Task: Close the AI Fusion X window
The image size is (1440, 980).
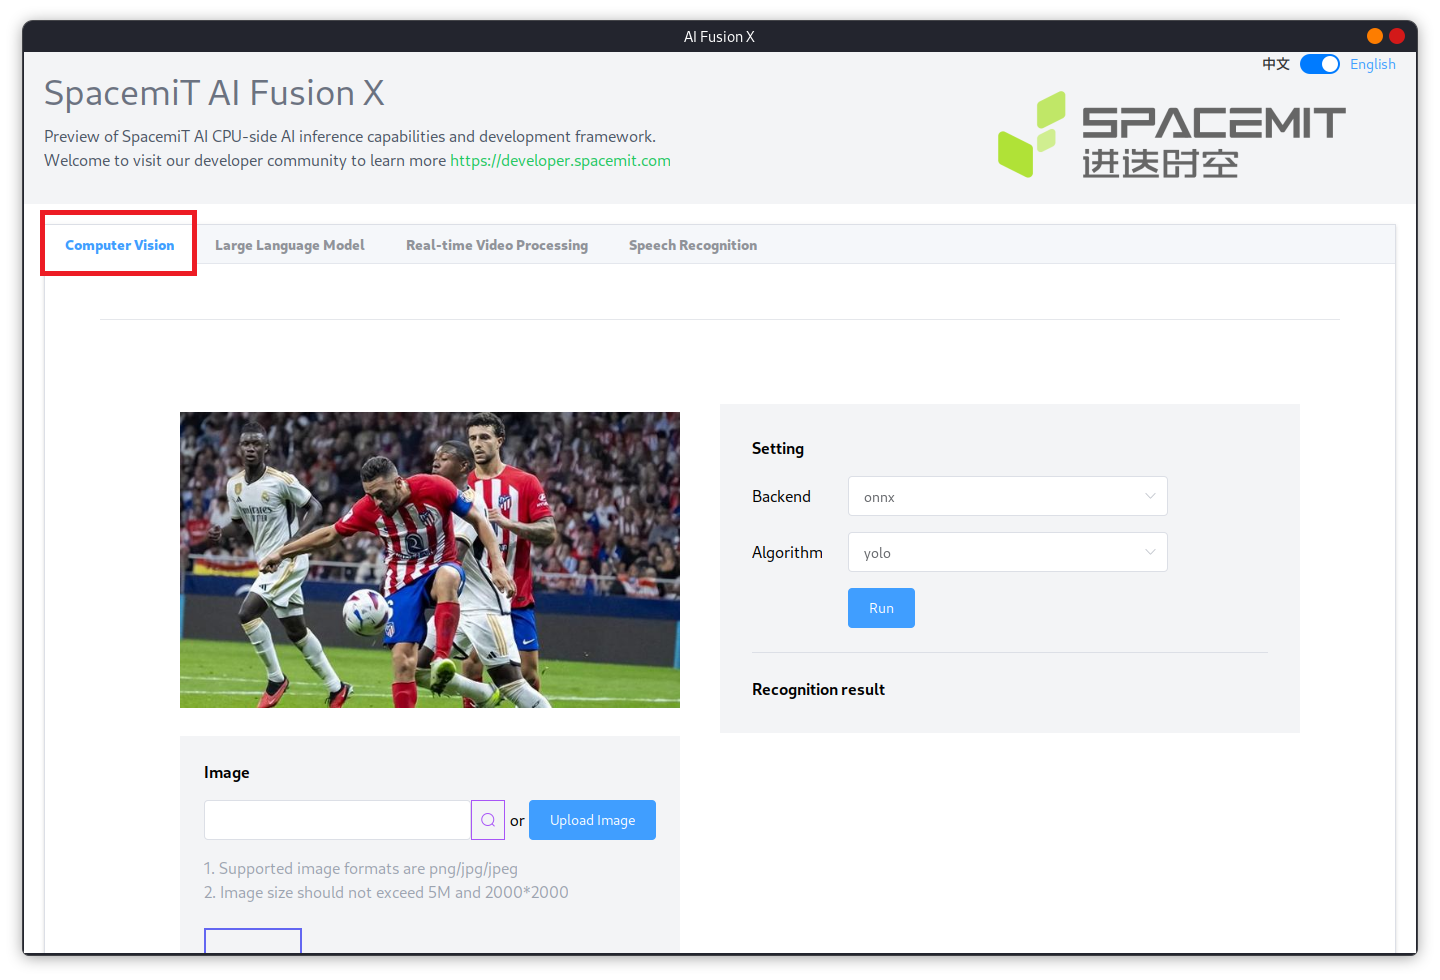Action: [x=1397, y=36]
